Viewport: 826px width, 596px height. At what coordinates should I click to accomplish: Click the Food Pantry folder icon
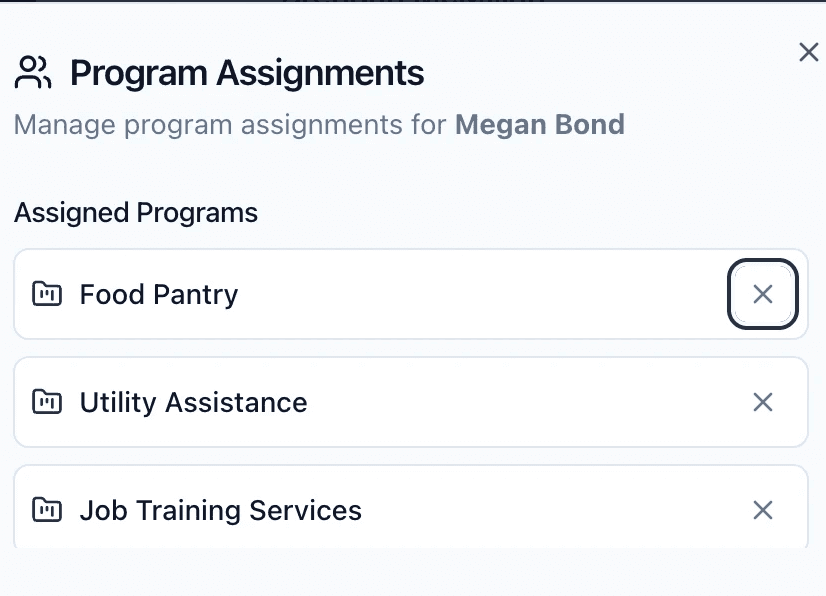(47, 294)
